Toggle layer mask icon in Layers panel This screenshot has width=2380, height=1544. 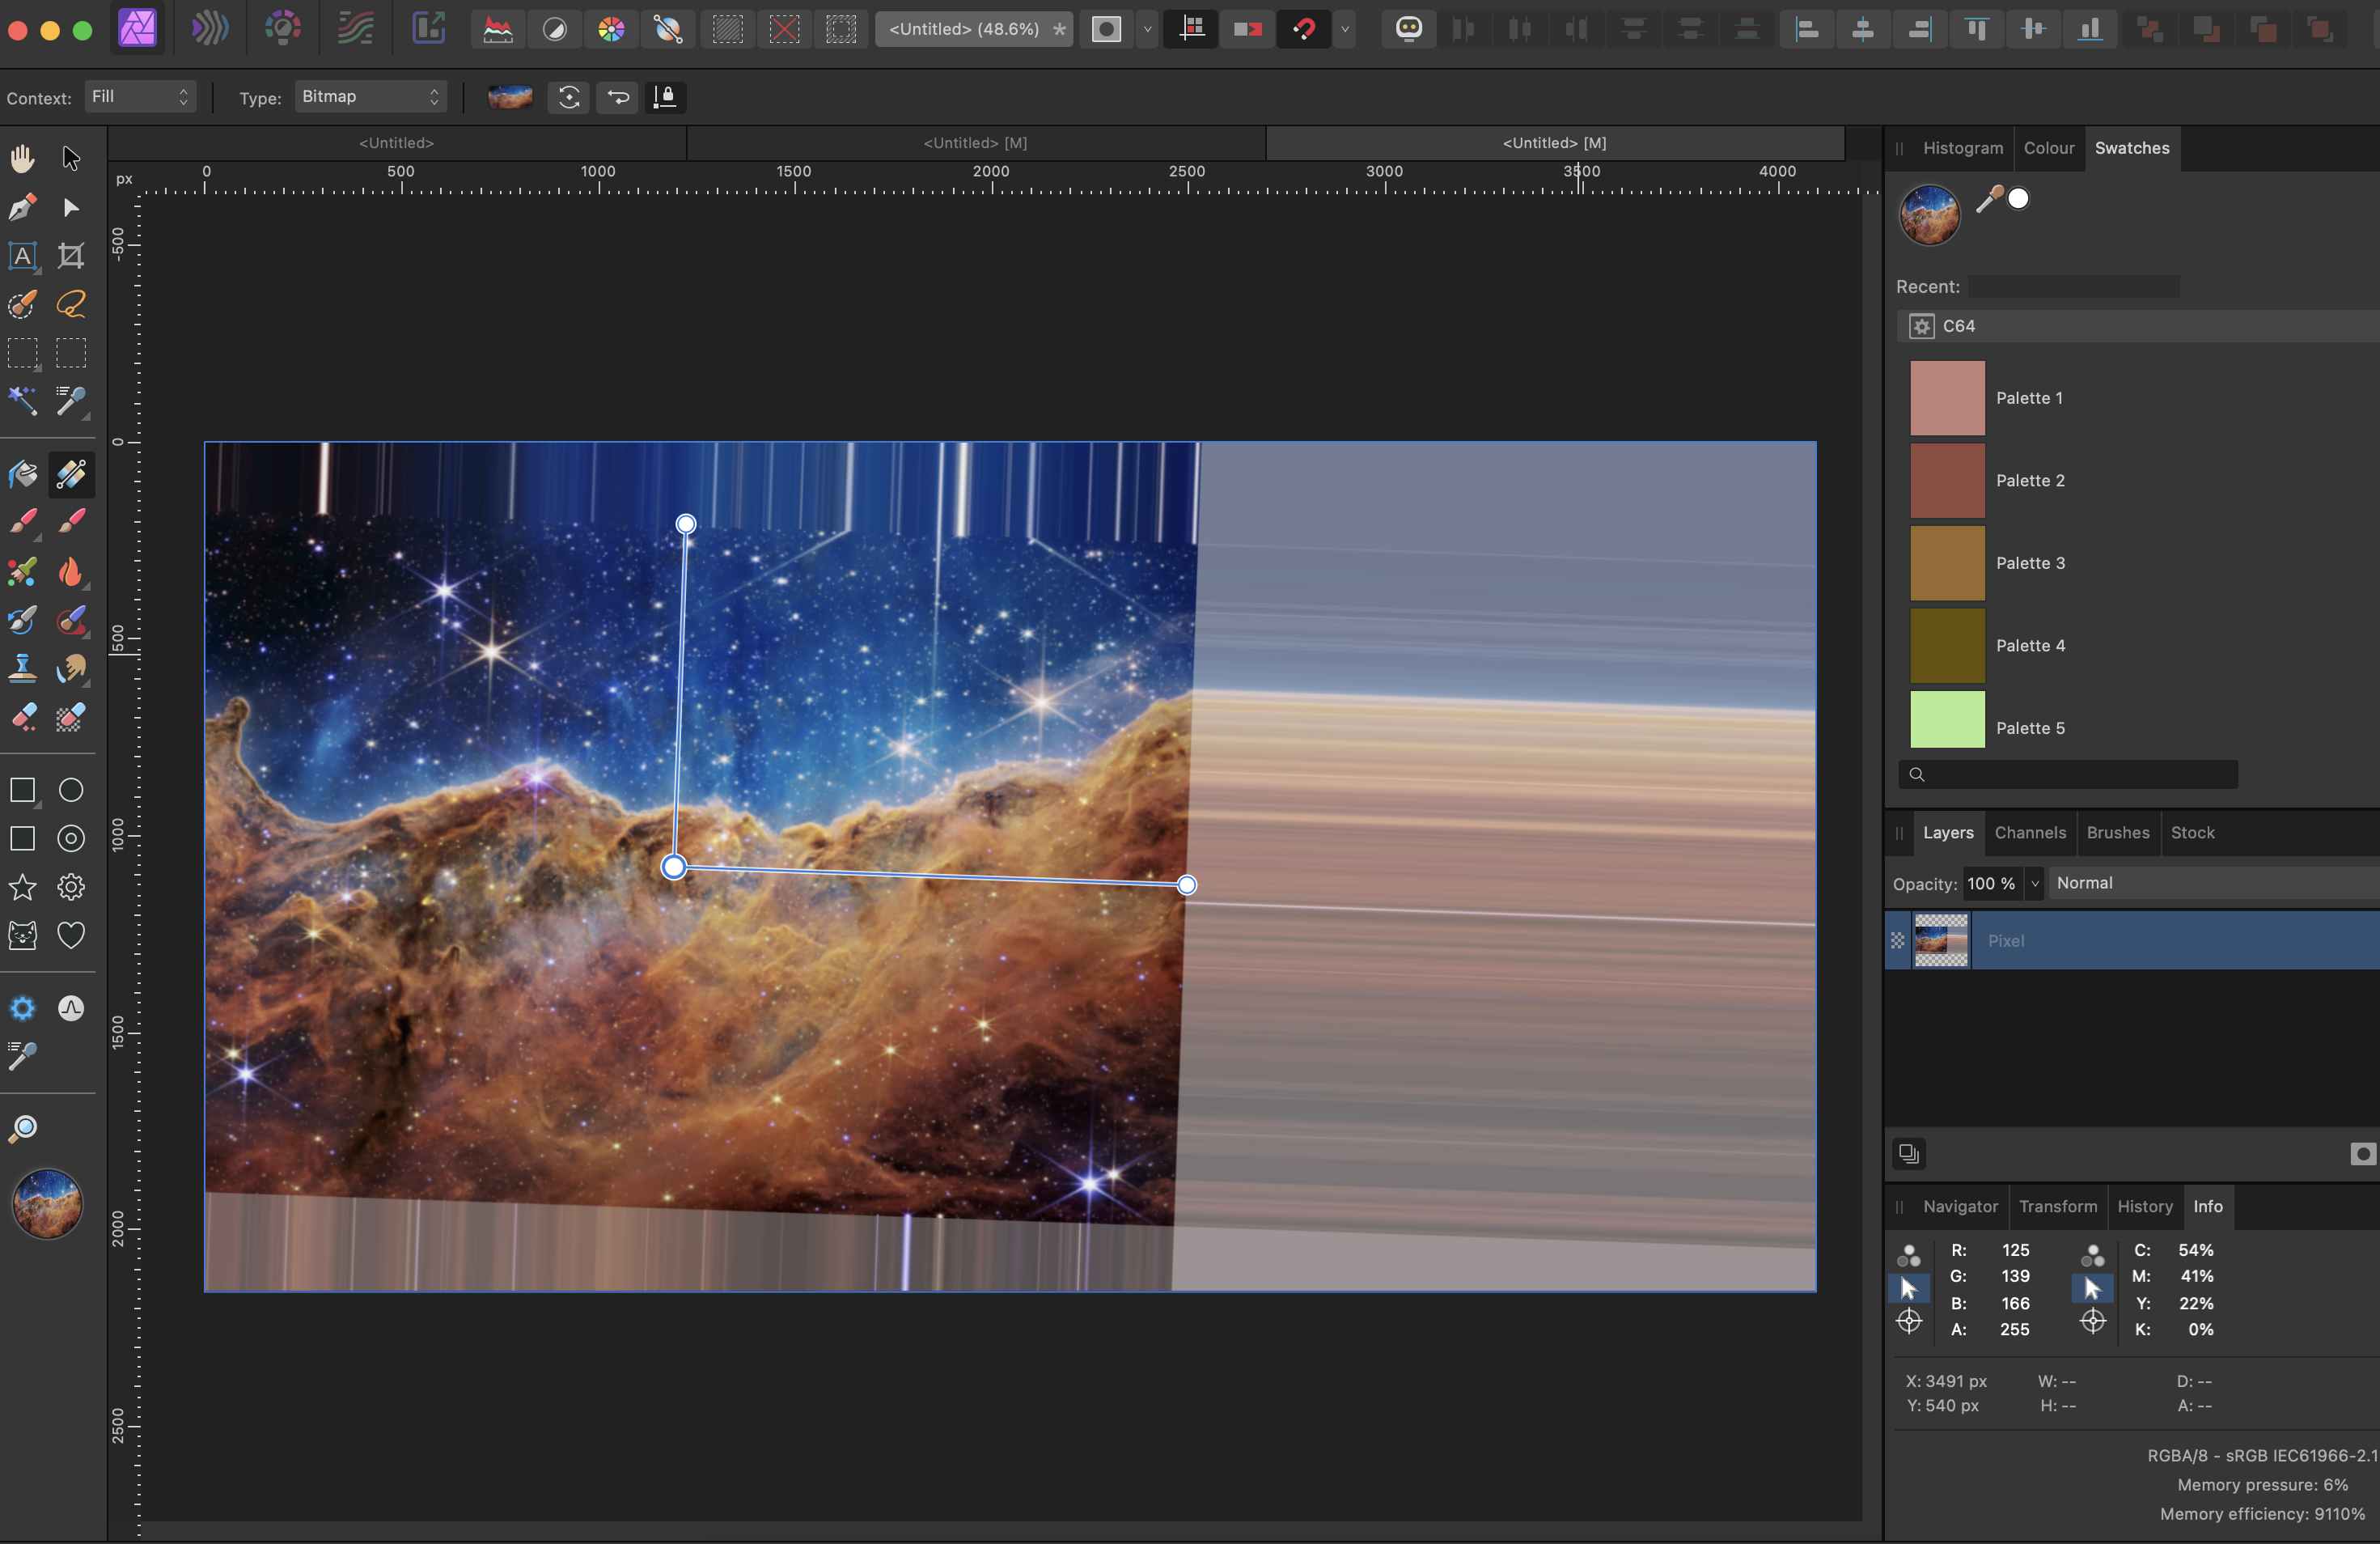point(2362,1154)
